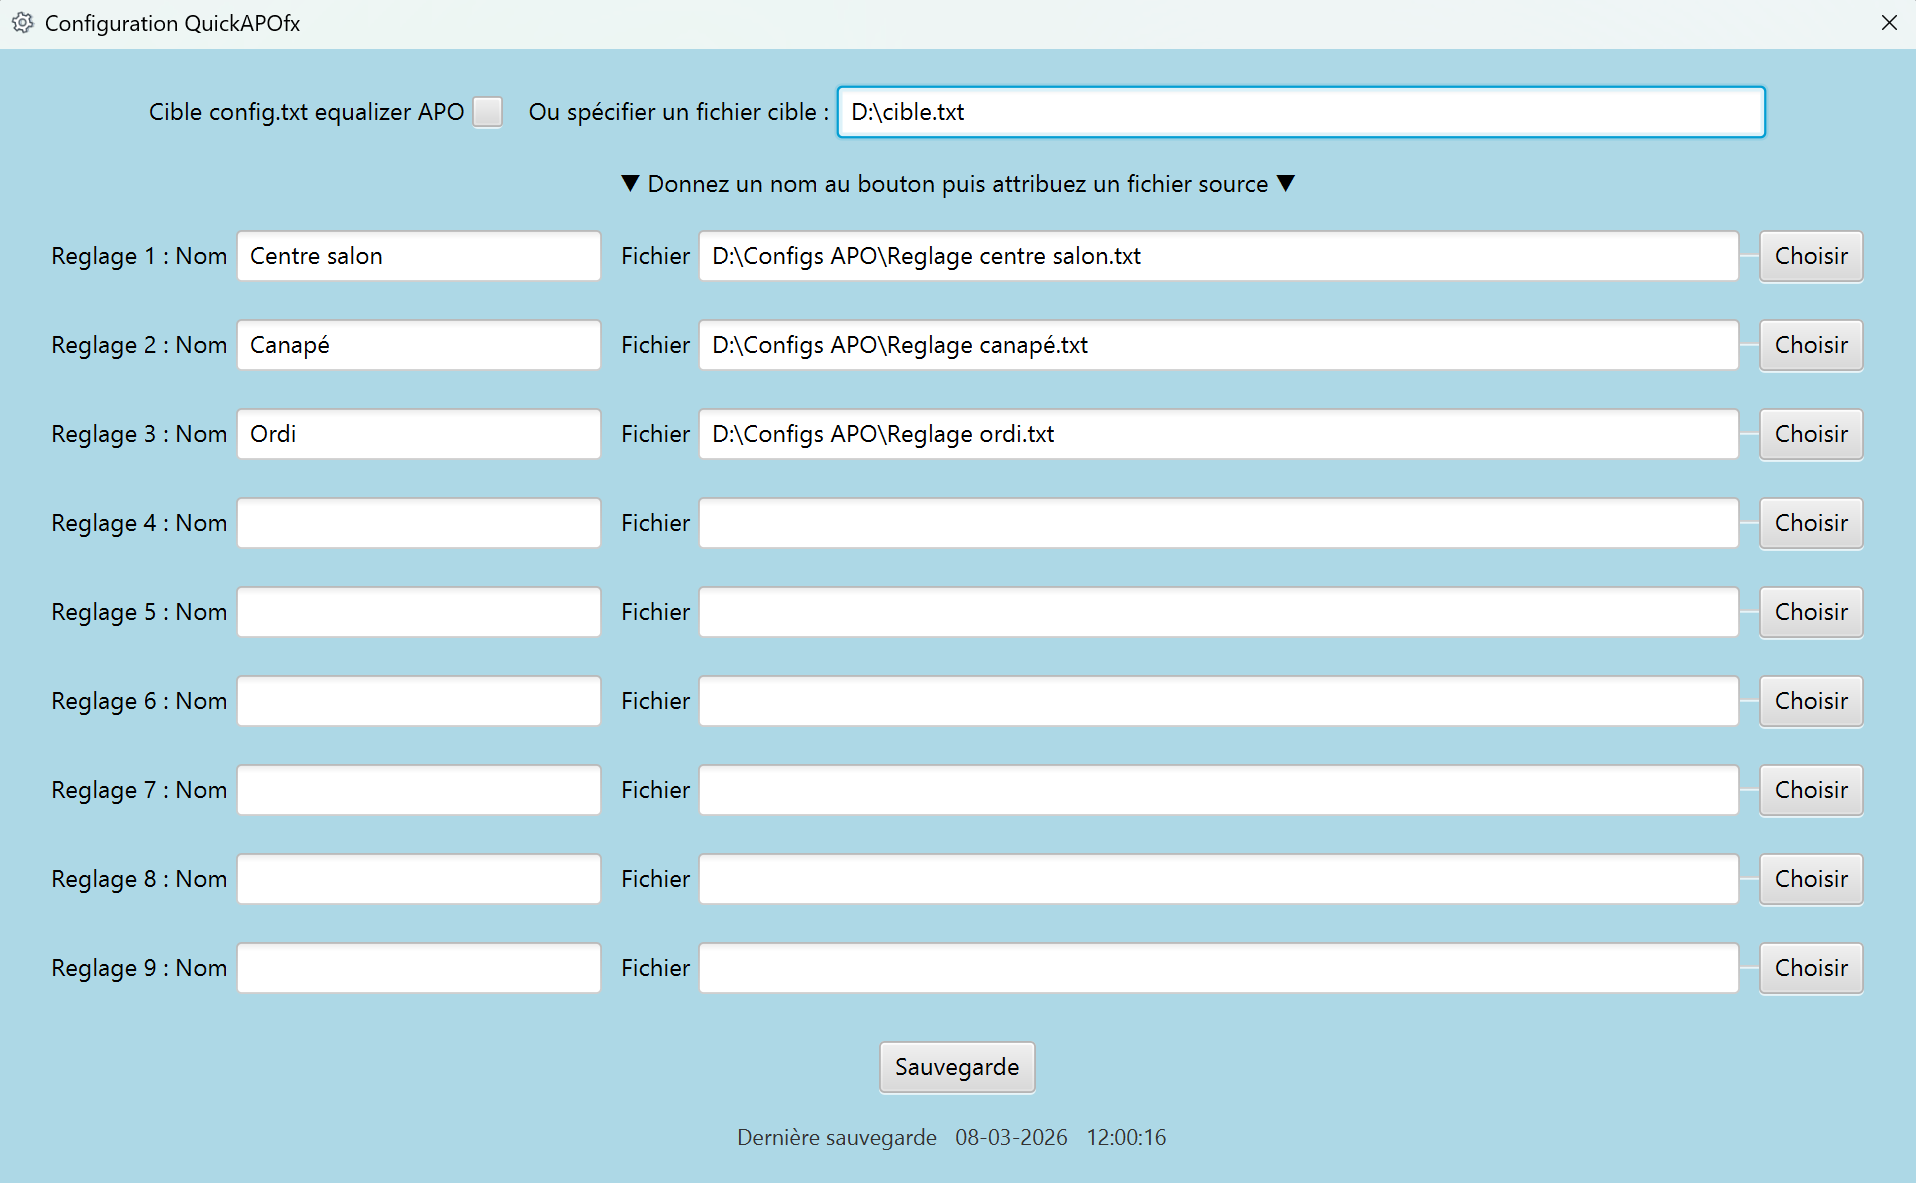Viewport: 1916px width, 1183px height.
Task: Enable the Cible config.txt equalizer APO checkbox
Action: pyautogui.click(x=488, y=112)
